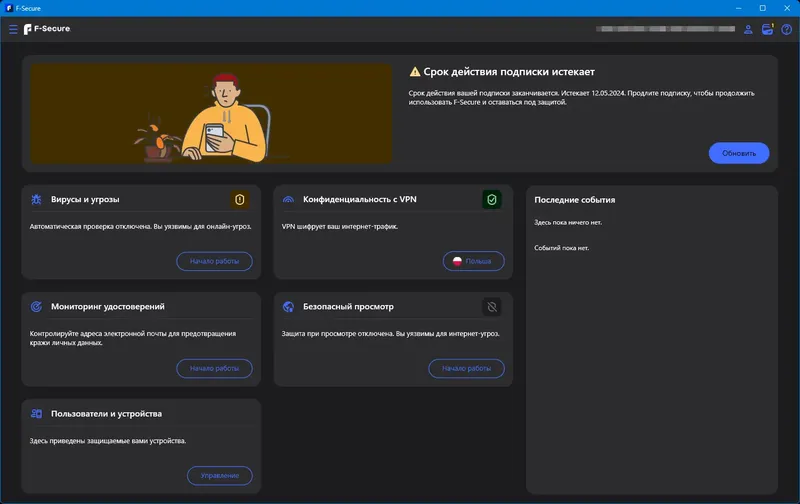
Task: Click the Viruses and threats bug icon
Action: 36,199
